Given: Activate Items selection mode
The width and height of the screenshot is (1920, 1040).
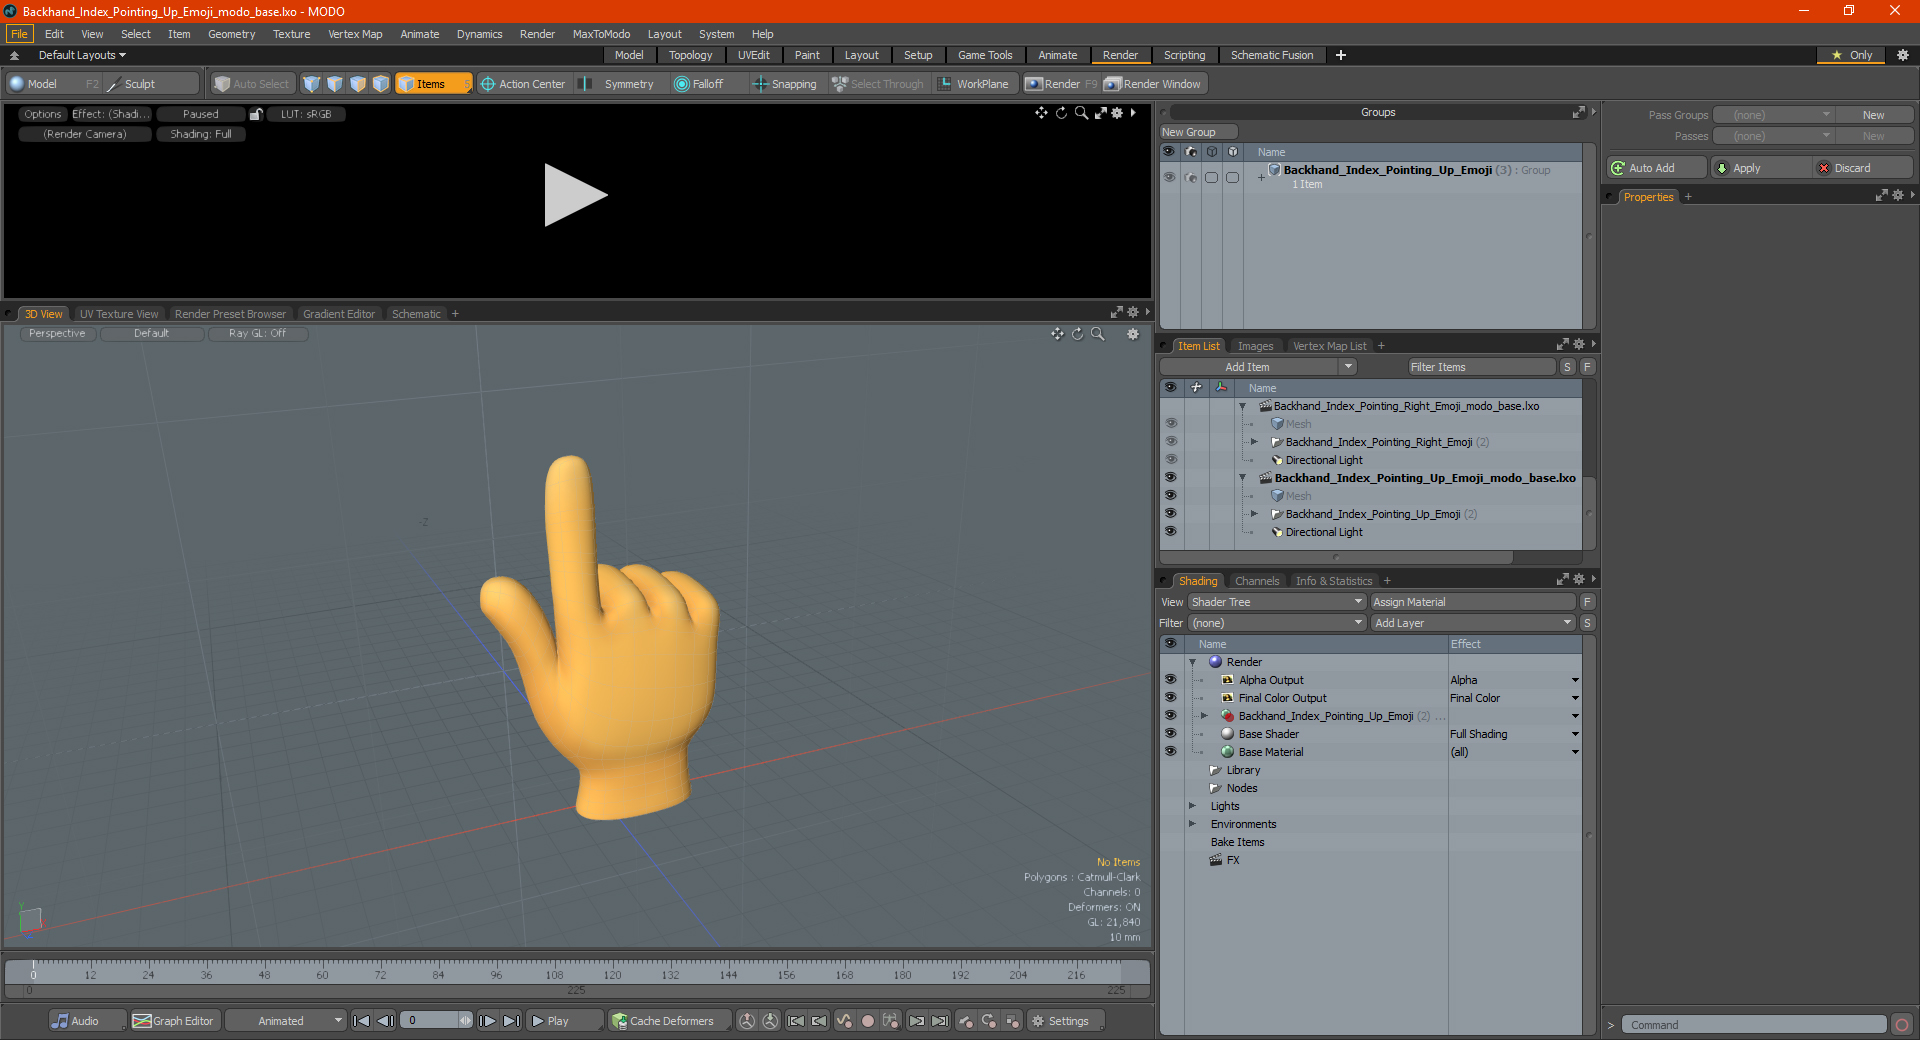Looking at the screenshot, I should click(x=433, y=84).
